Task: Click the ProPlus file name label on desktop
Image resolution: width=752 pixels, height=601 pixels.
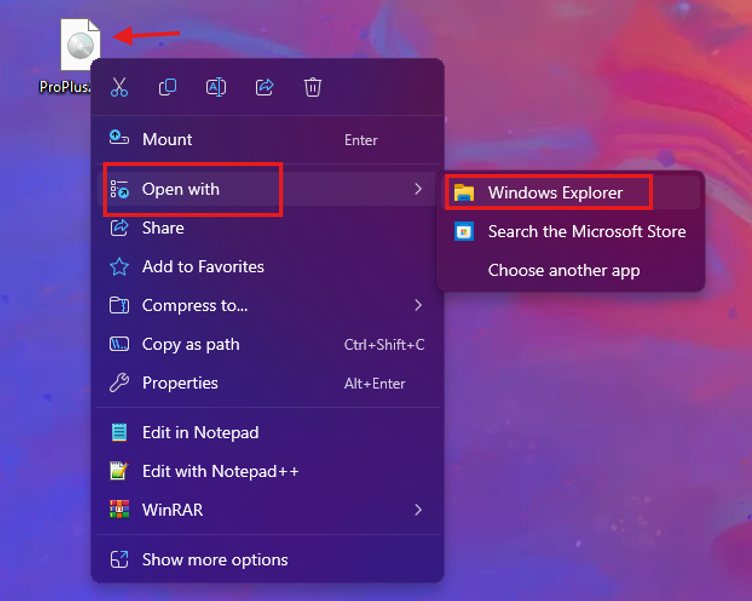Action: pyautogui.click(x=65, y=87)
